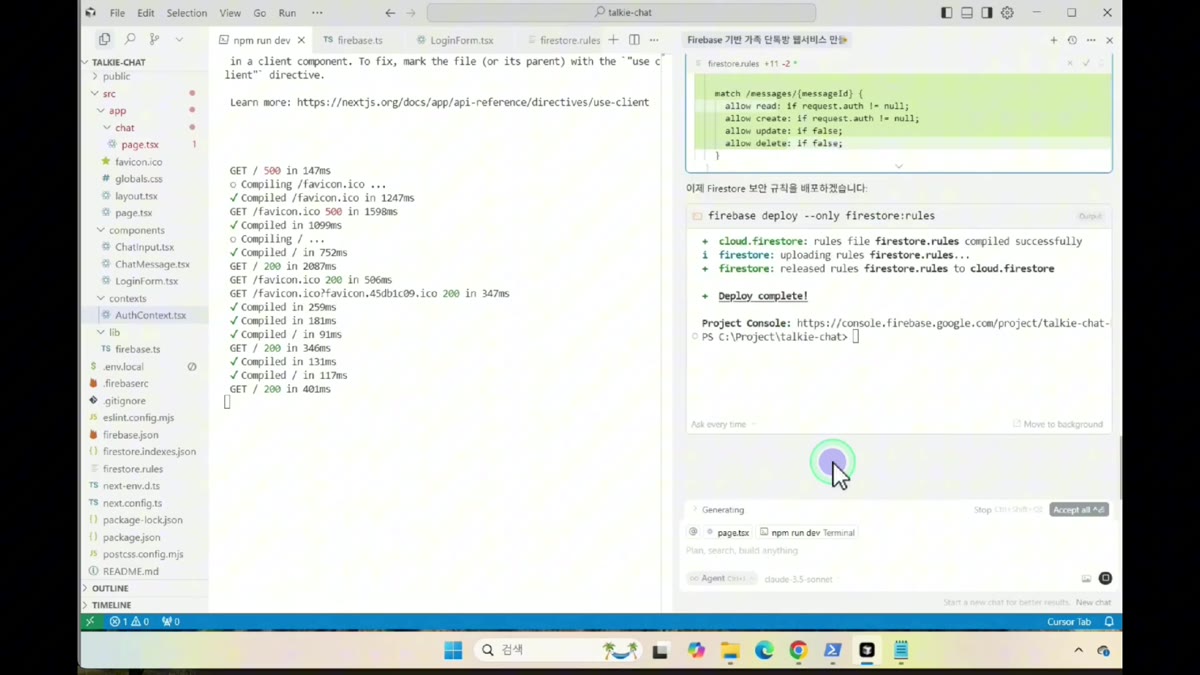The width and height of the screenshot is (1200, 675).
Task: Open the Selection menu
Action: pos(186,13)
